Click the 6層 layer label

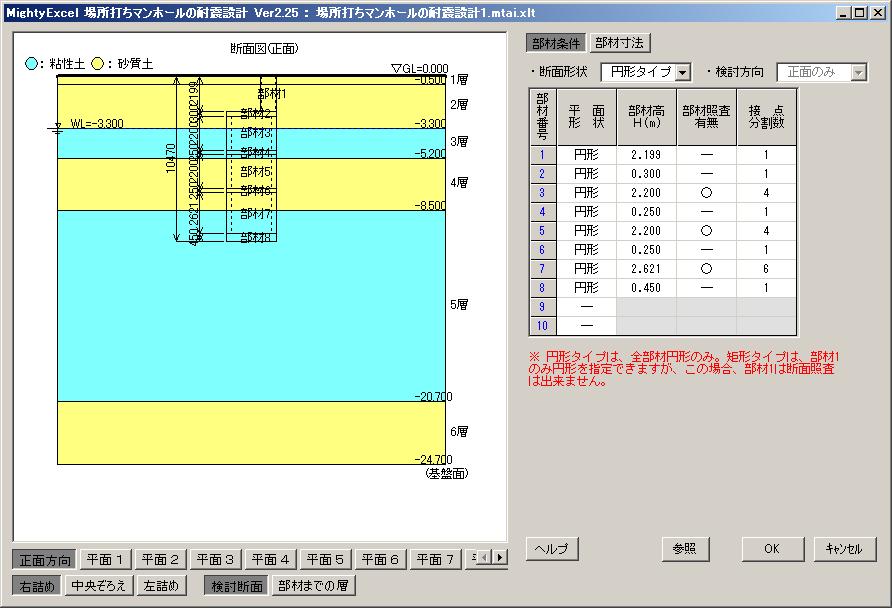tap(459, 432)
